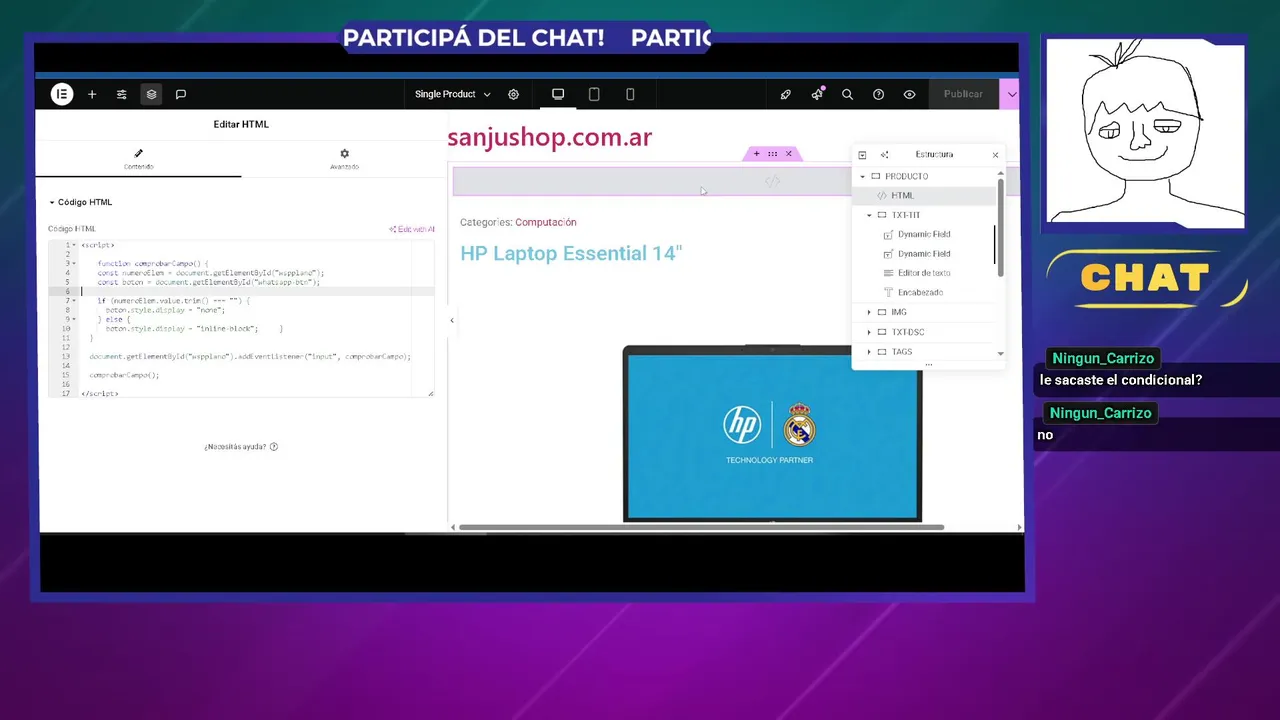Select the first Dynamic Field item
This screenshot has width=1280, height=720.
click(924, 234)
